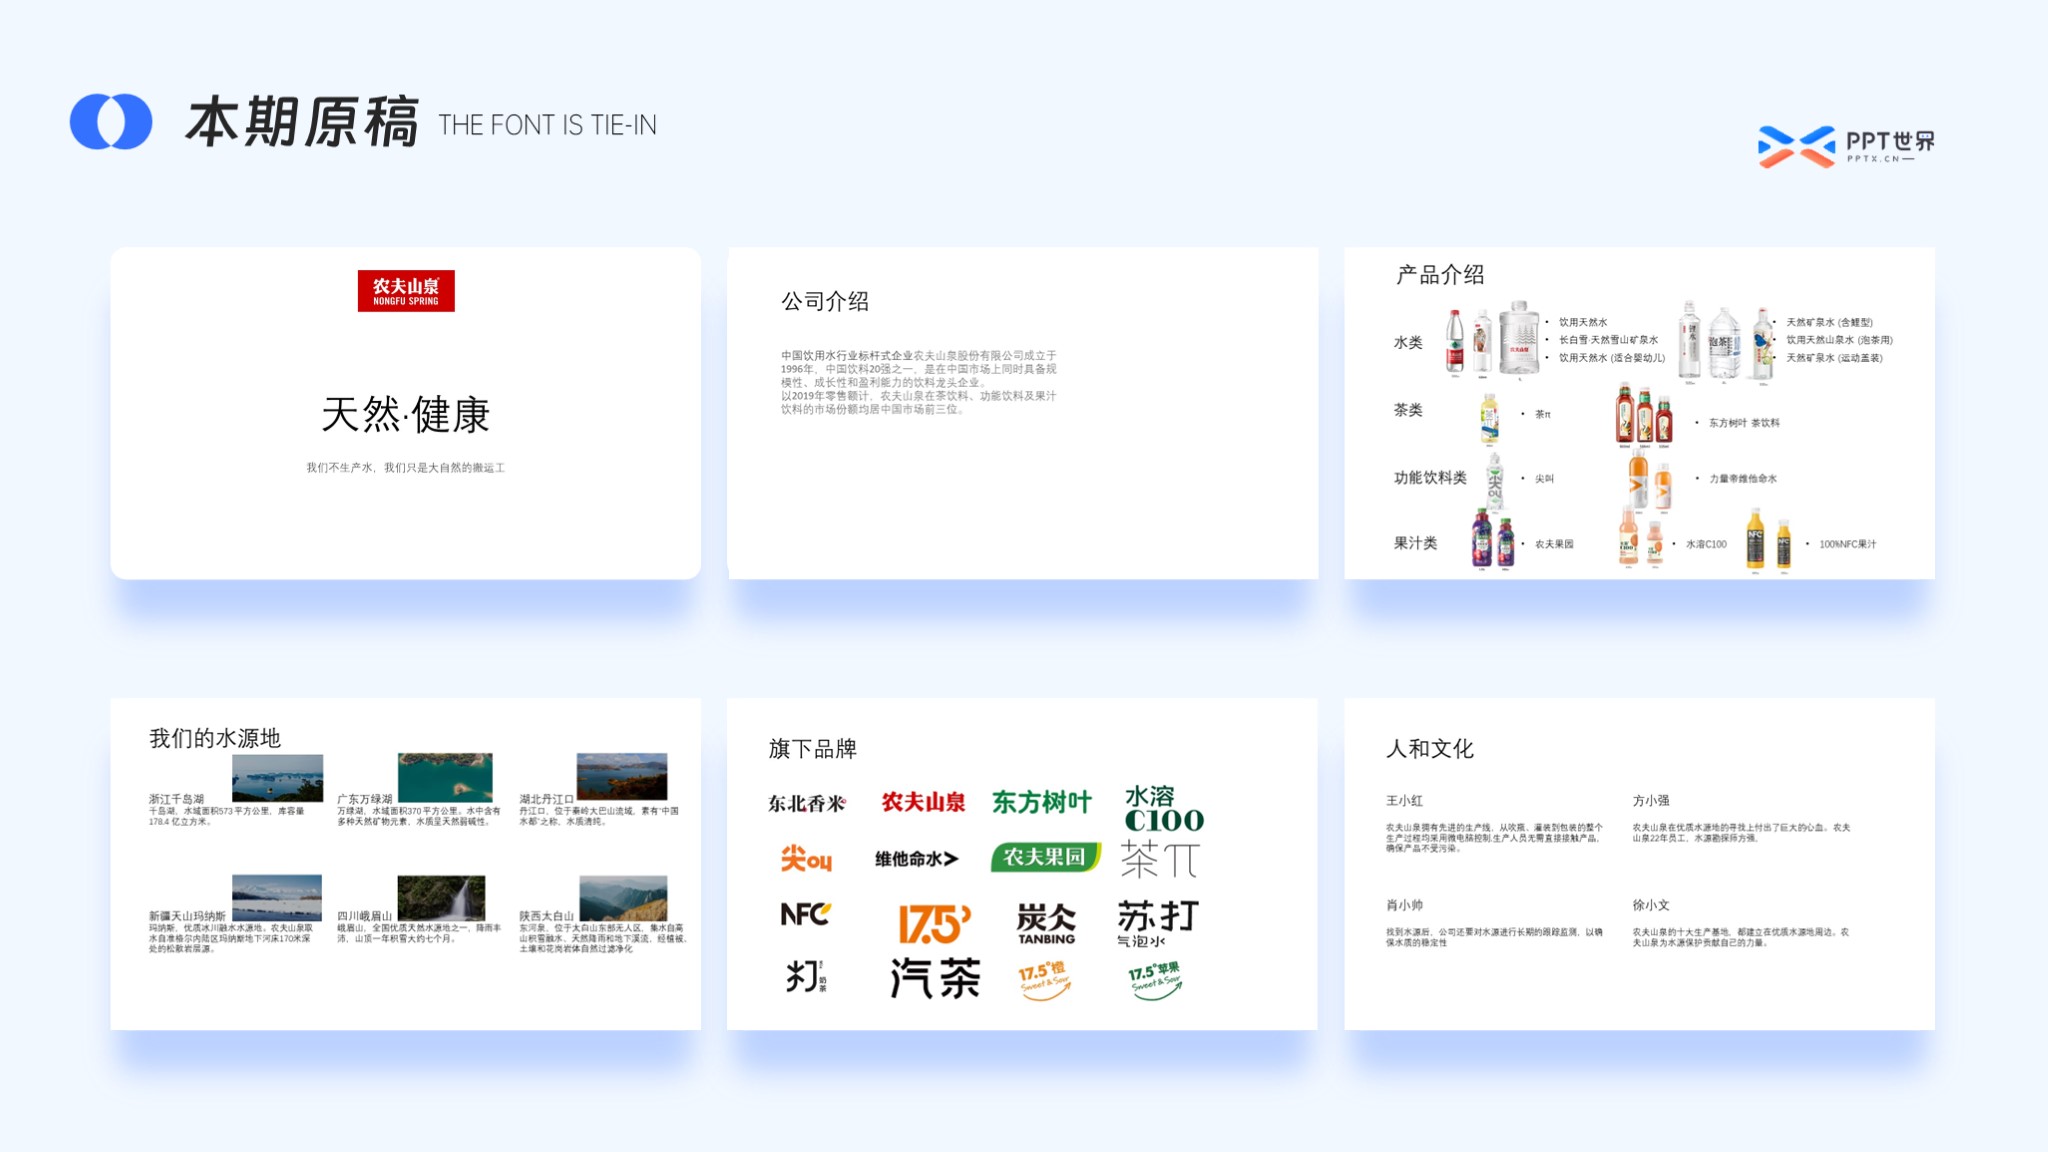Select the green 东方树叶 brand logo
2048x1152 pixels.
1042,802
